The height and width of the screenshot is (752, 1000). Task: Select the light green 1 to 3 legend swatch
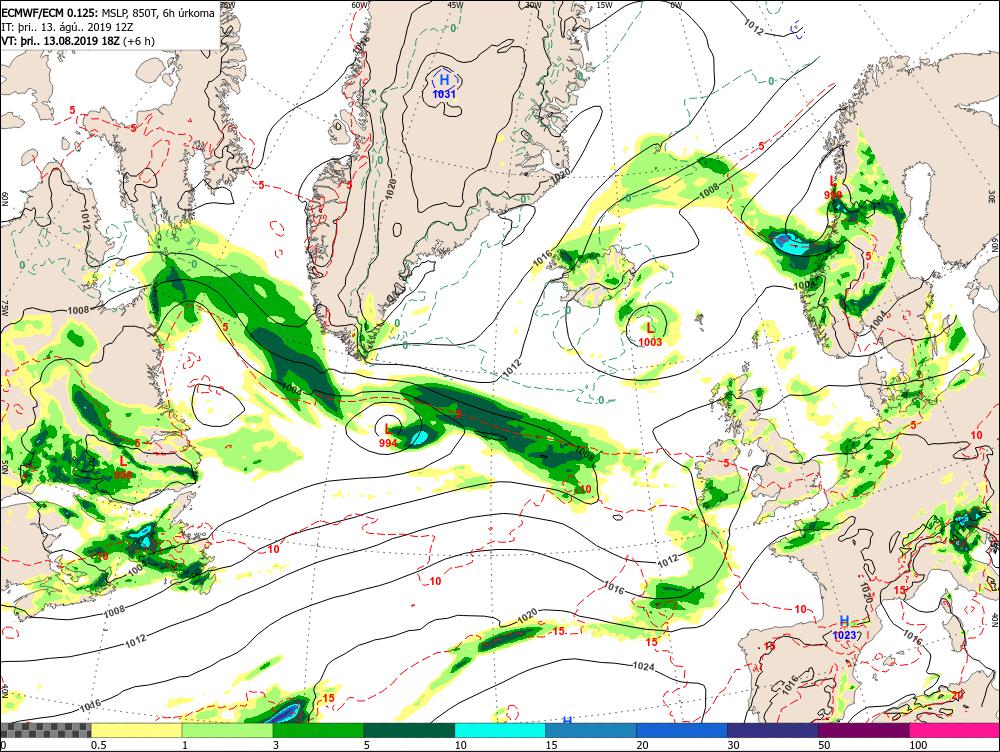click(x=227, y=730)
